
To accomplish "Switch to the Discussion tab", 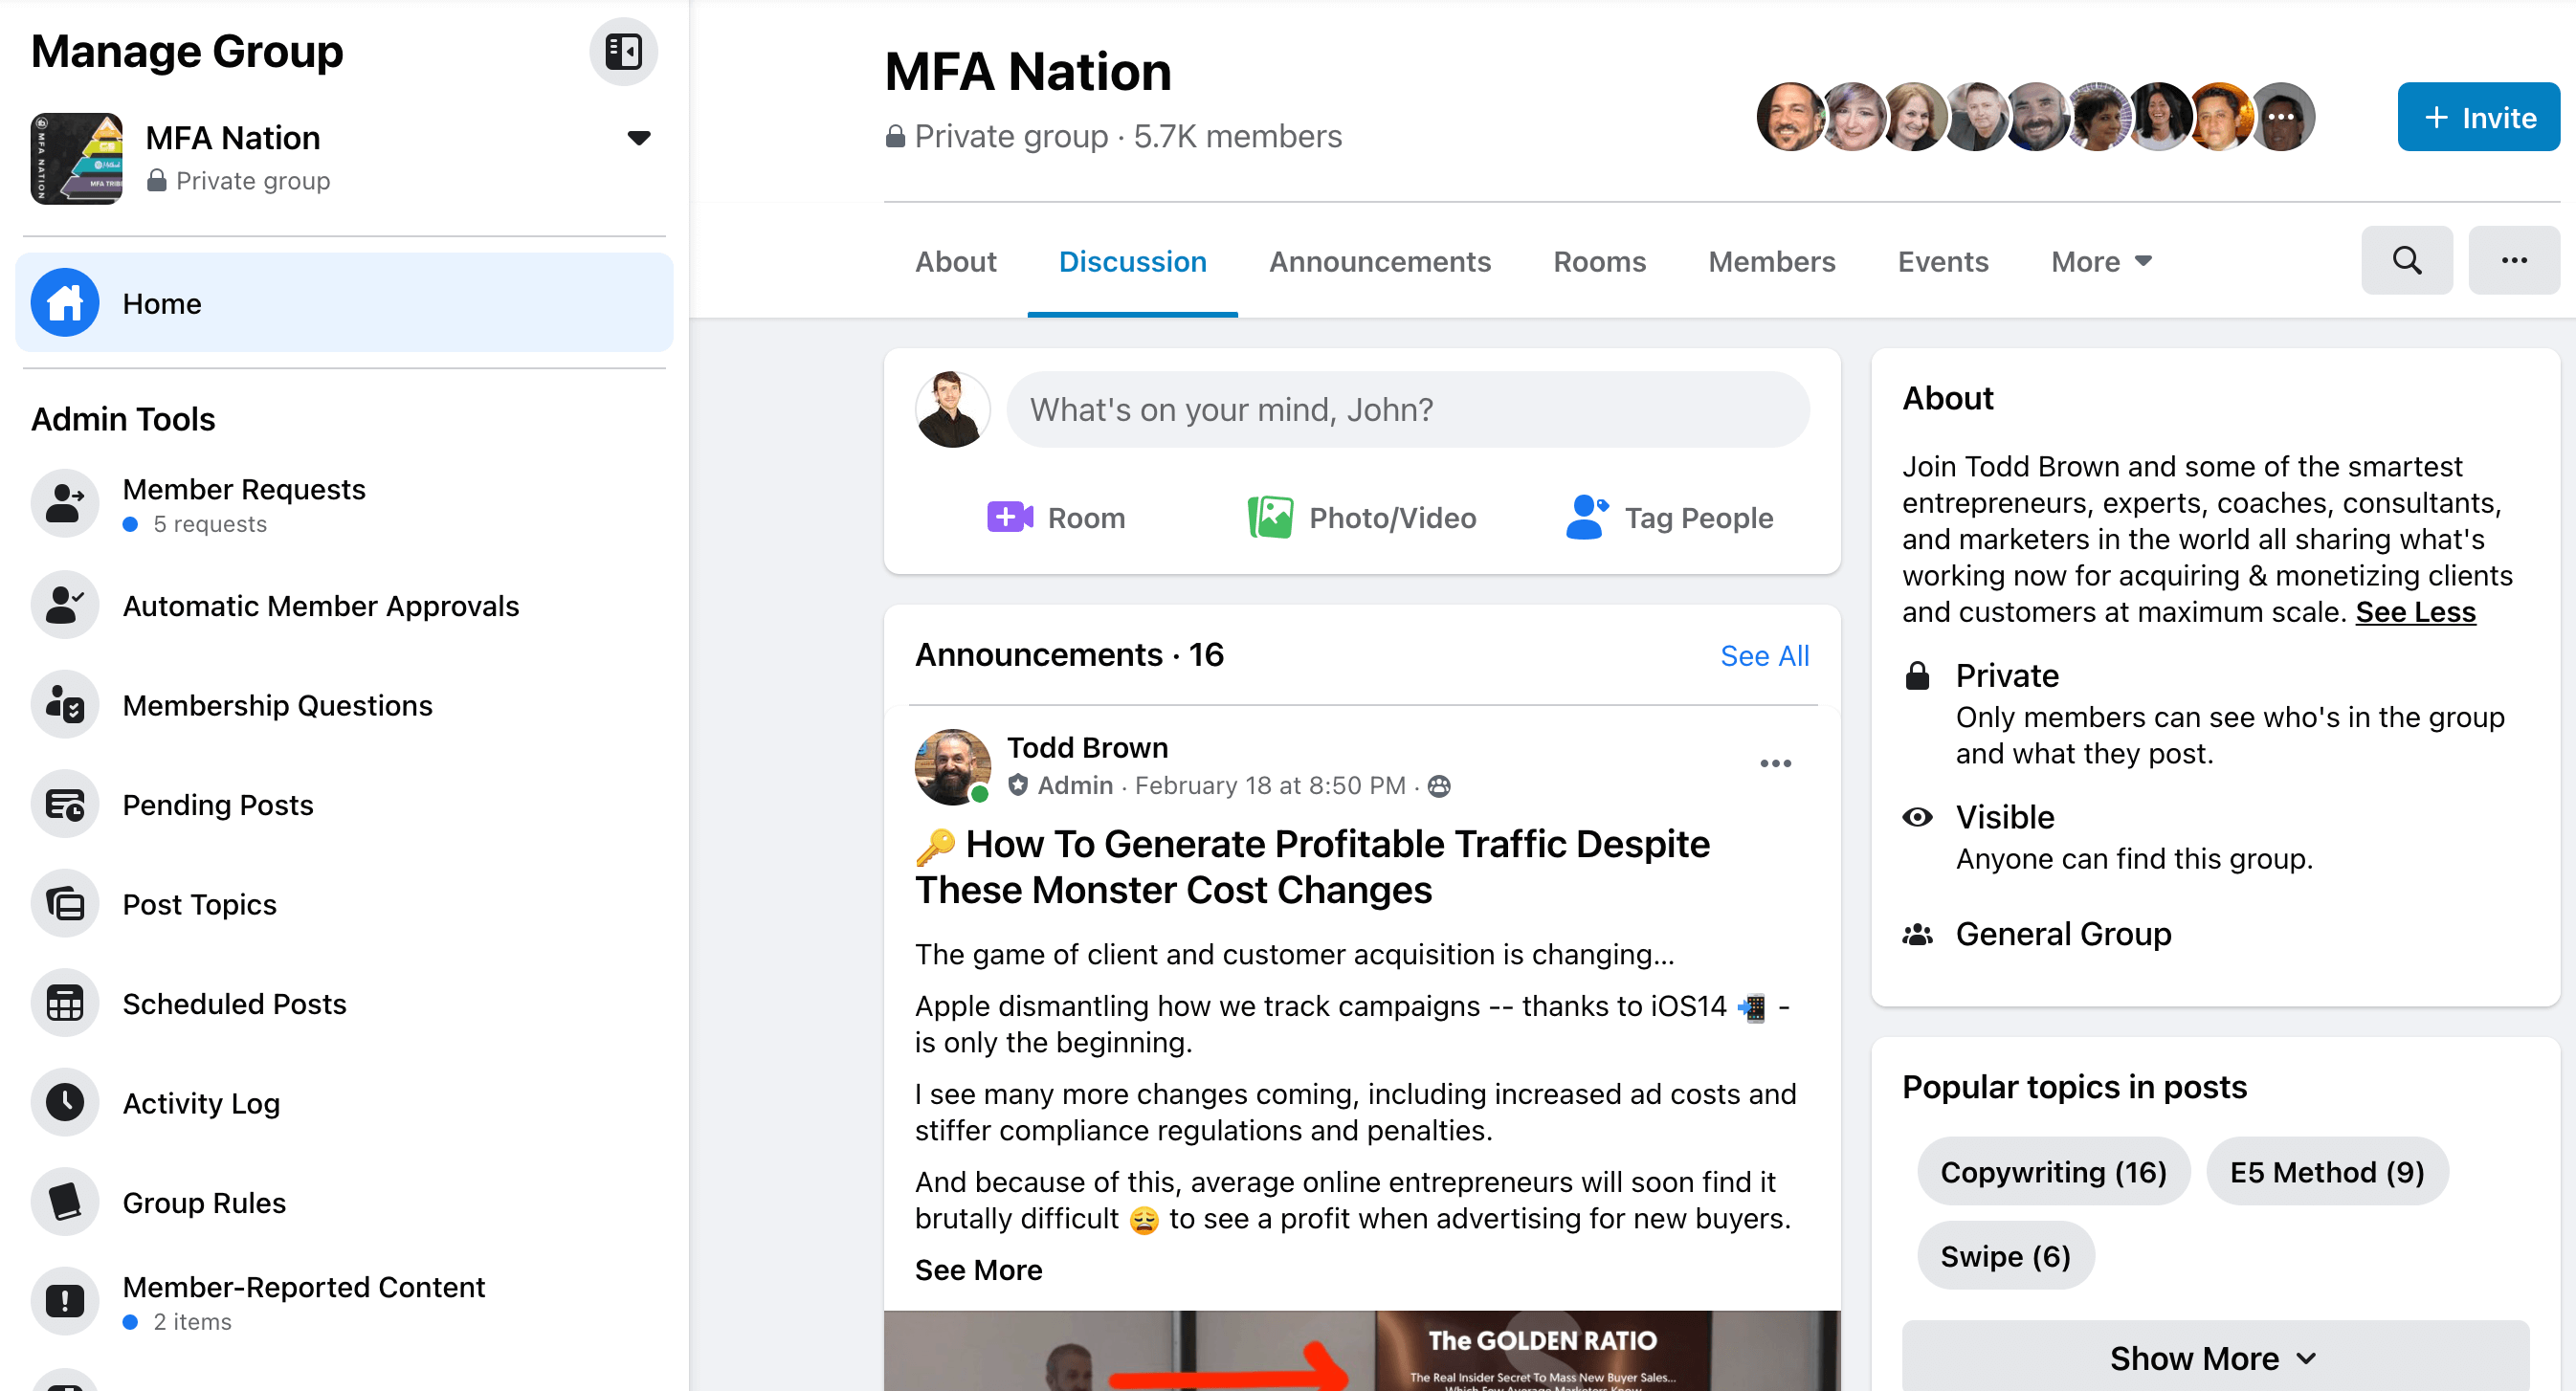I will tap(1132, 262).
